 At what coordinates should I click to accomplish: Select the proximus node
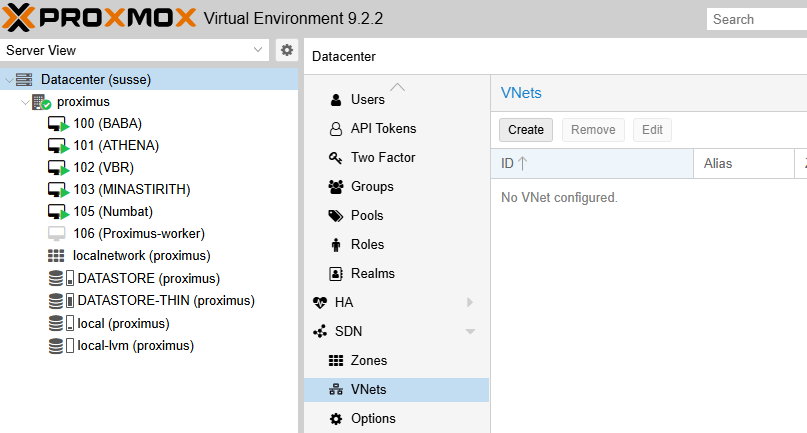click(83, 102)
